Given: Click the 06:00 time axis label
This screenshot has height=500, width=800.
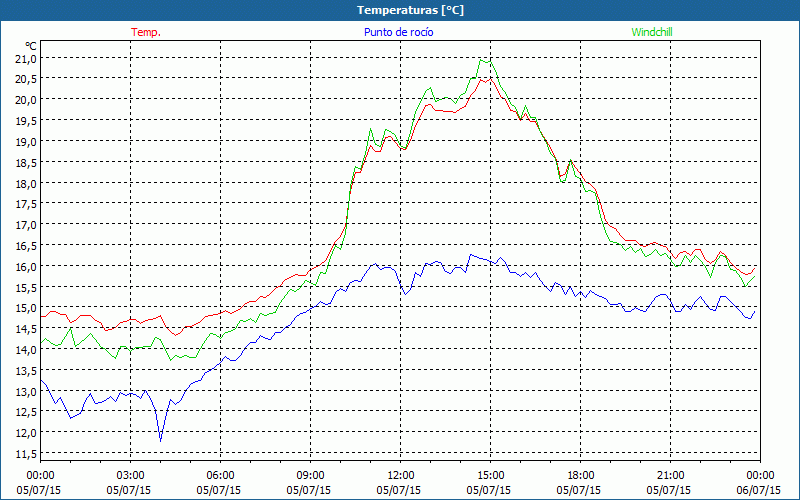Looking at the screenshot, I should point(220,476).
